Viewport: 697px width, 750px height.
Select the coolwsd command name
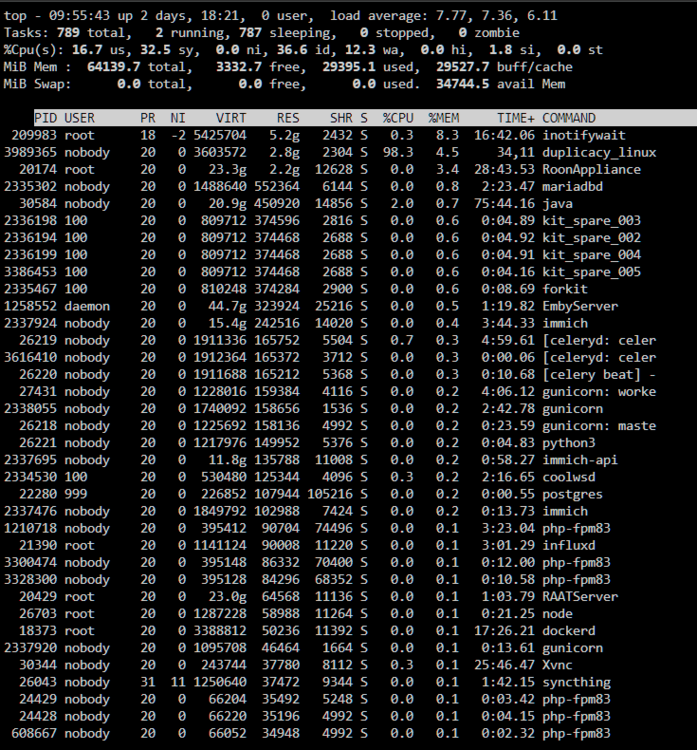tap(569, 477)
